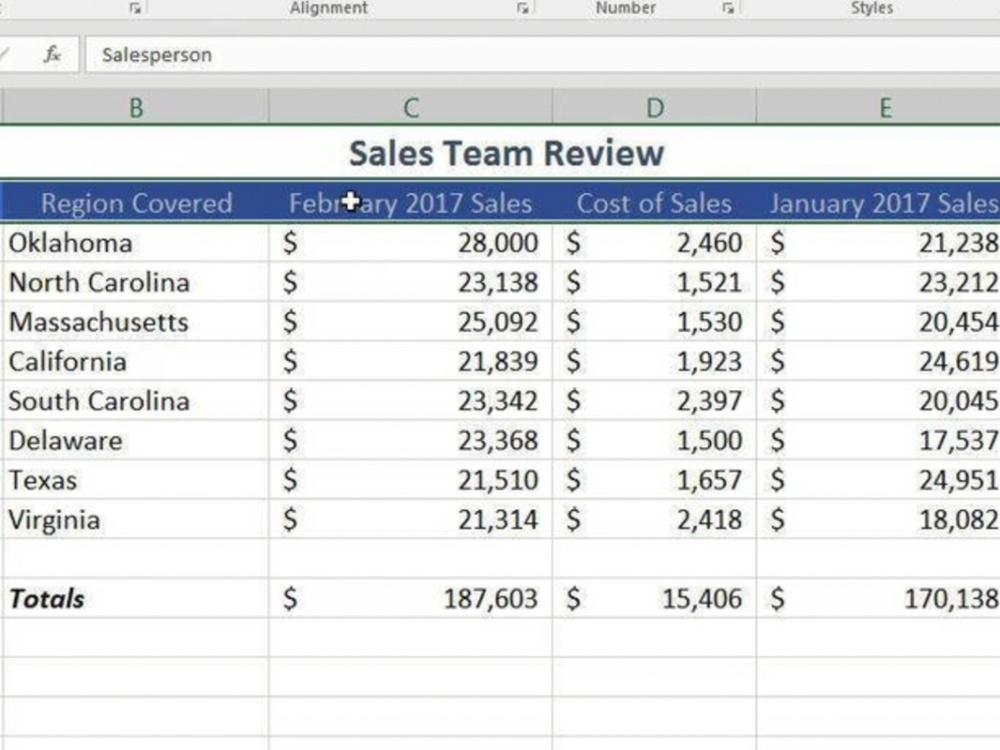Select column D header

(654, 107)
